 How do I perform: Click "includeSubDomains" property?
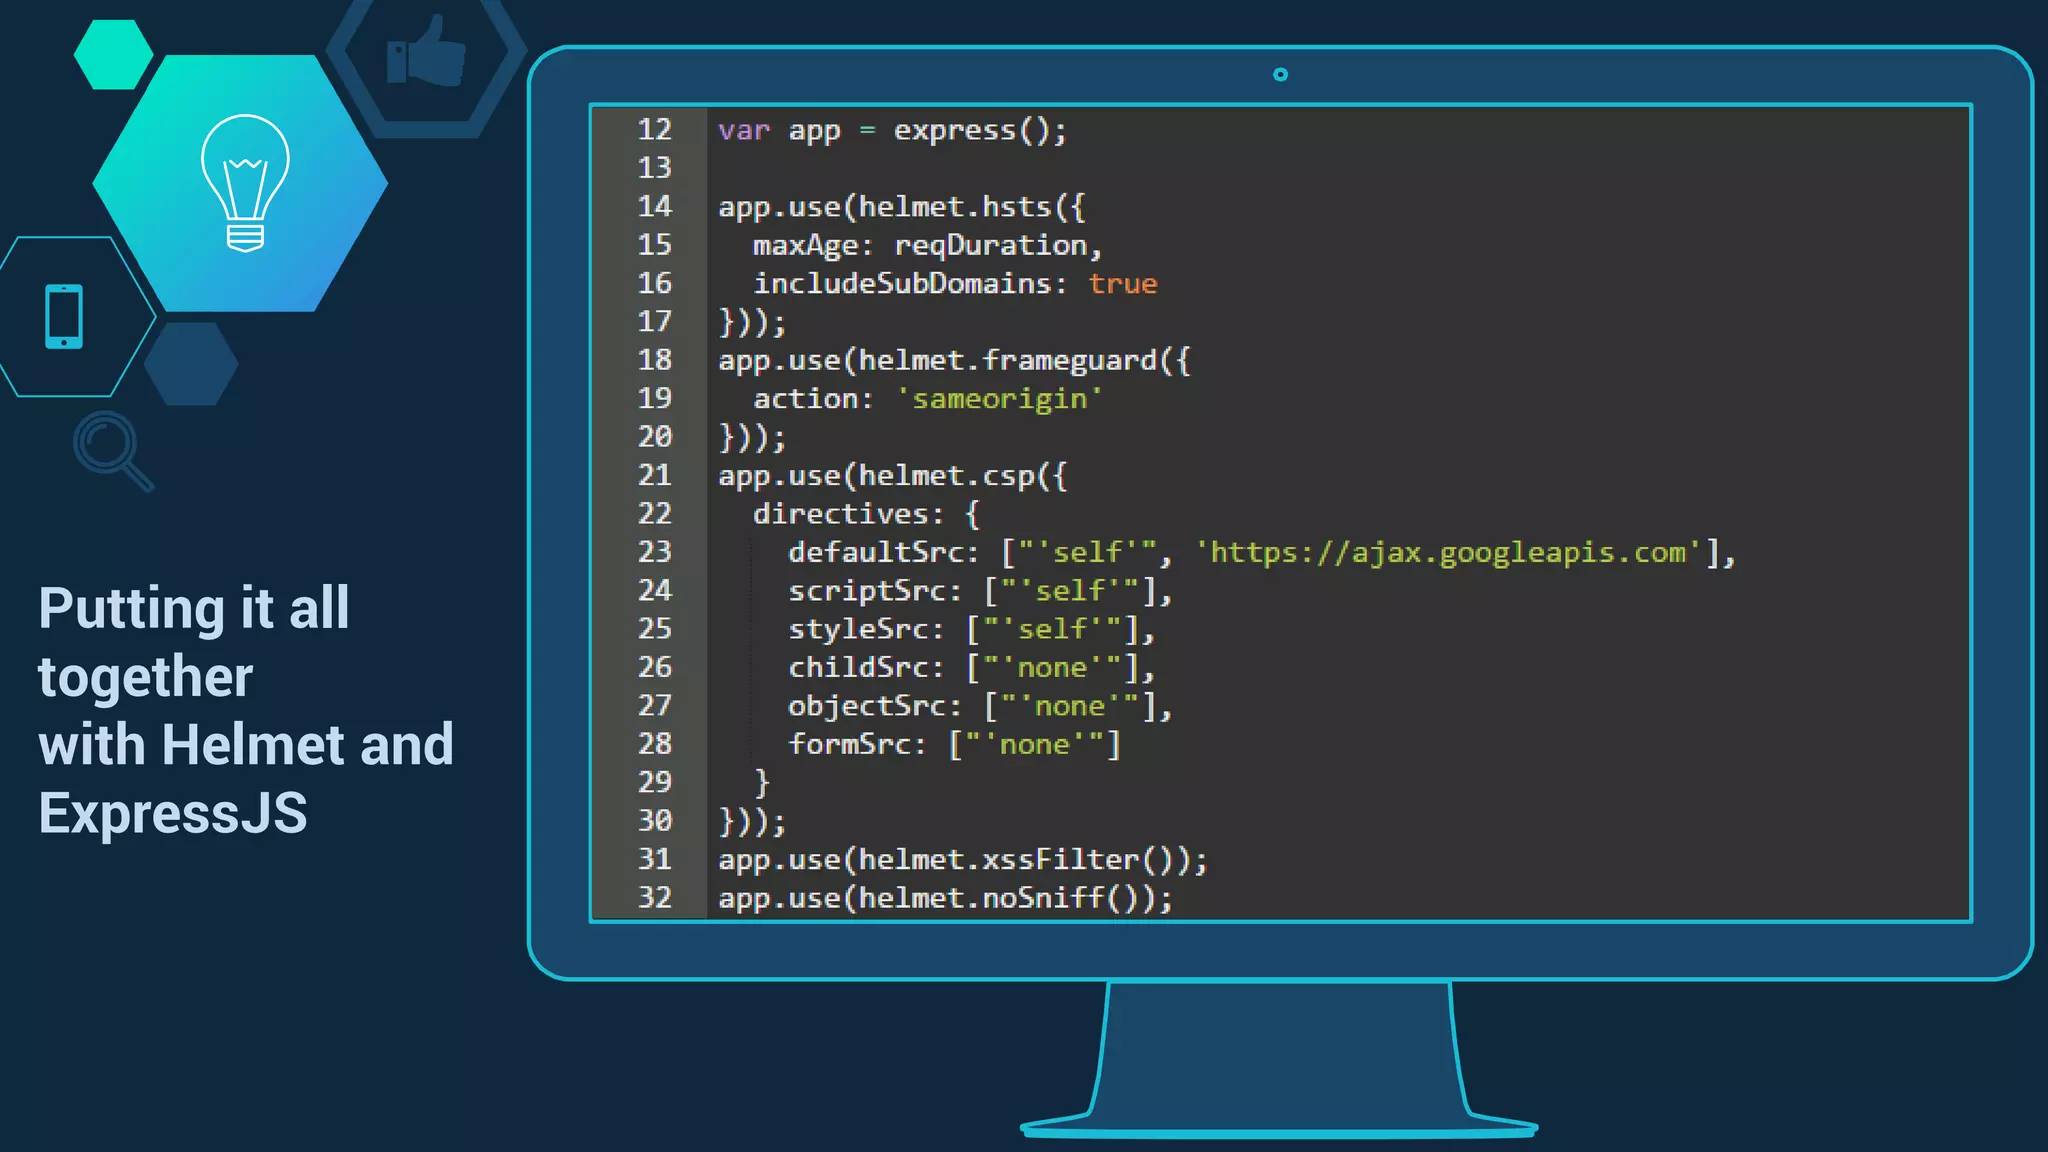[x=902, y=284]
